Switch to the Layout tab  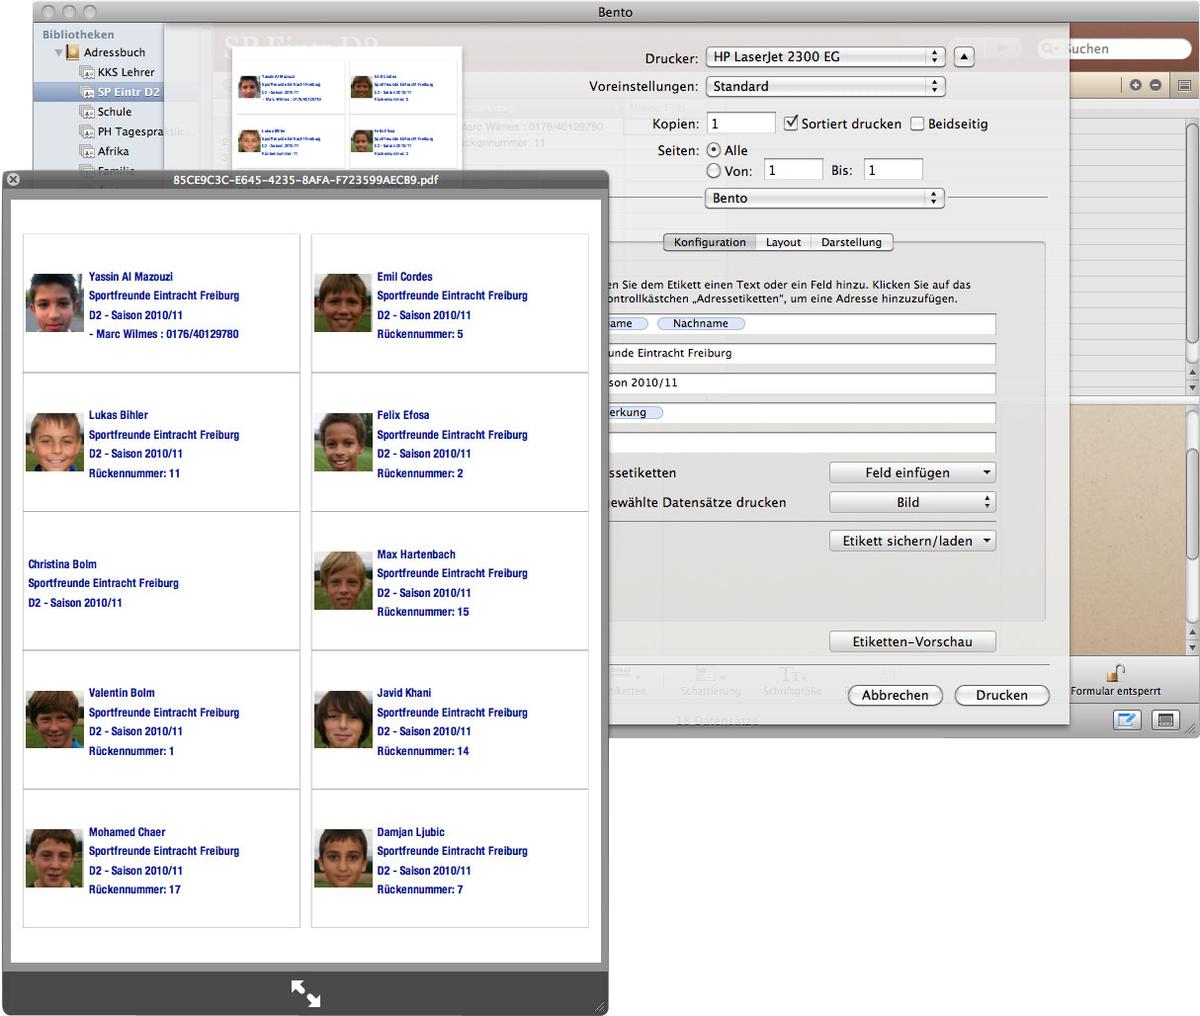click(x=783, y=242)
